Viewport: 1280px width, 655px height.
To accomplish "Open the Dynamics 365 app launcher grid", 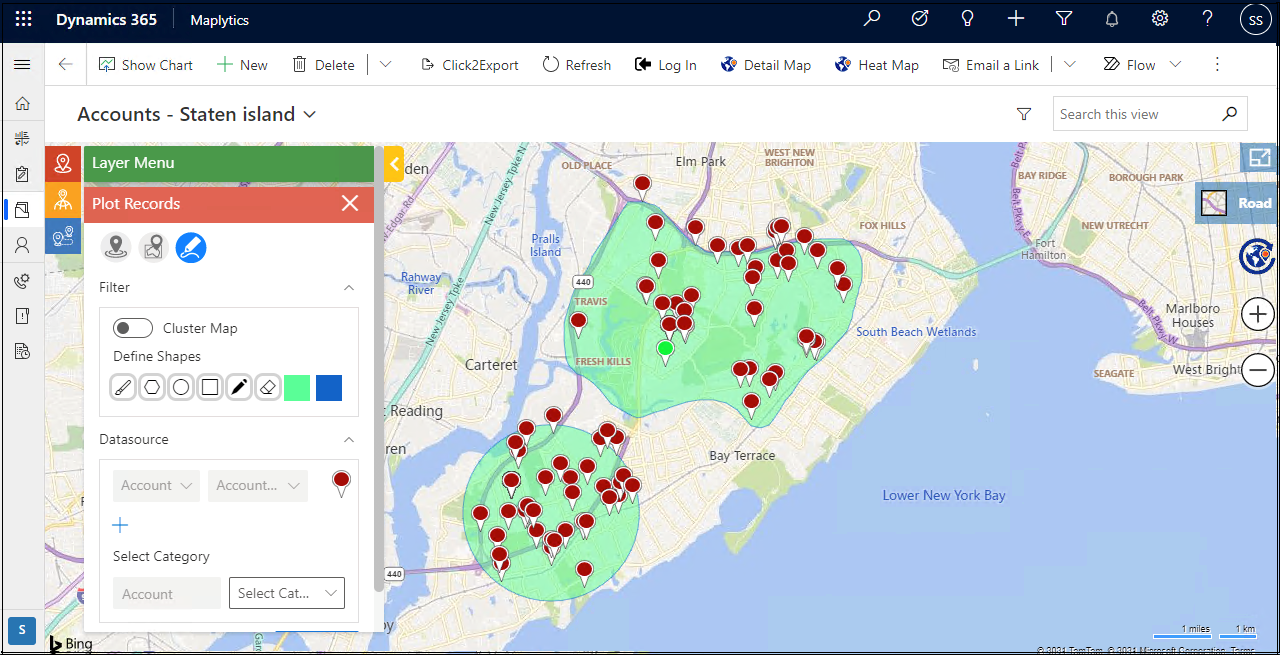I will click(x=23, y=19).
